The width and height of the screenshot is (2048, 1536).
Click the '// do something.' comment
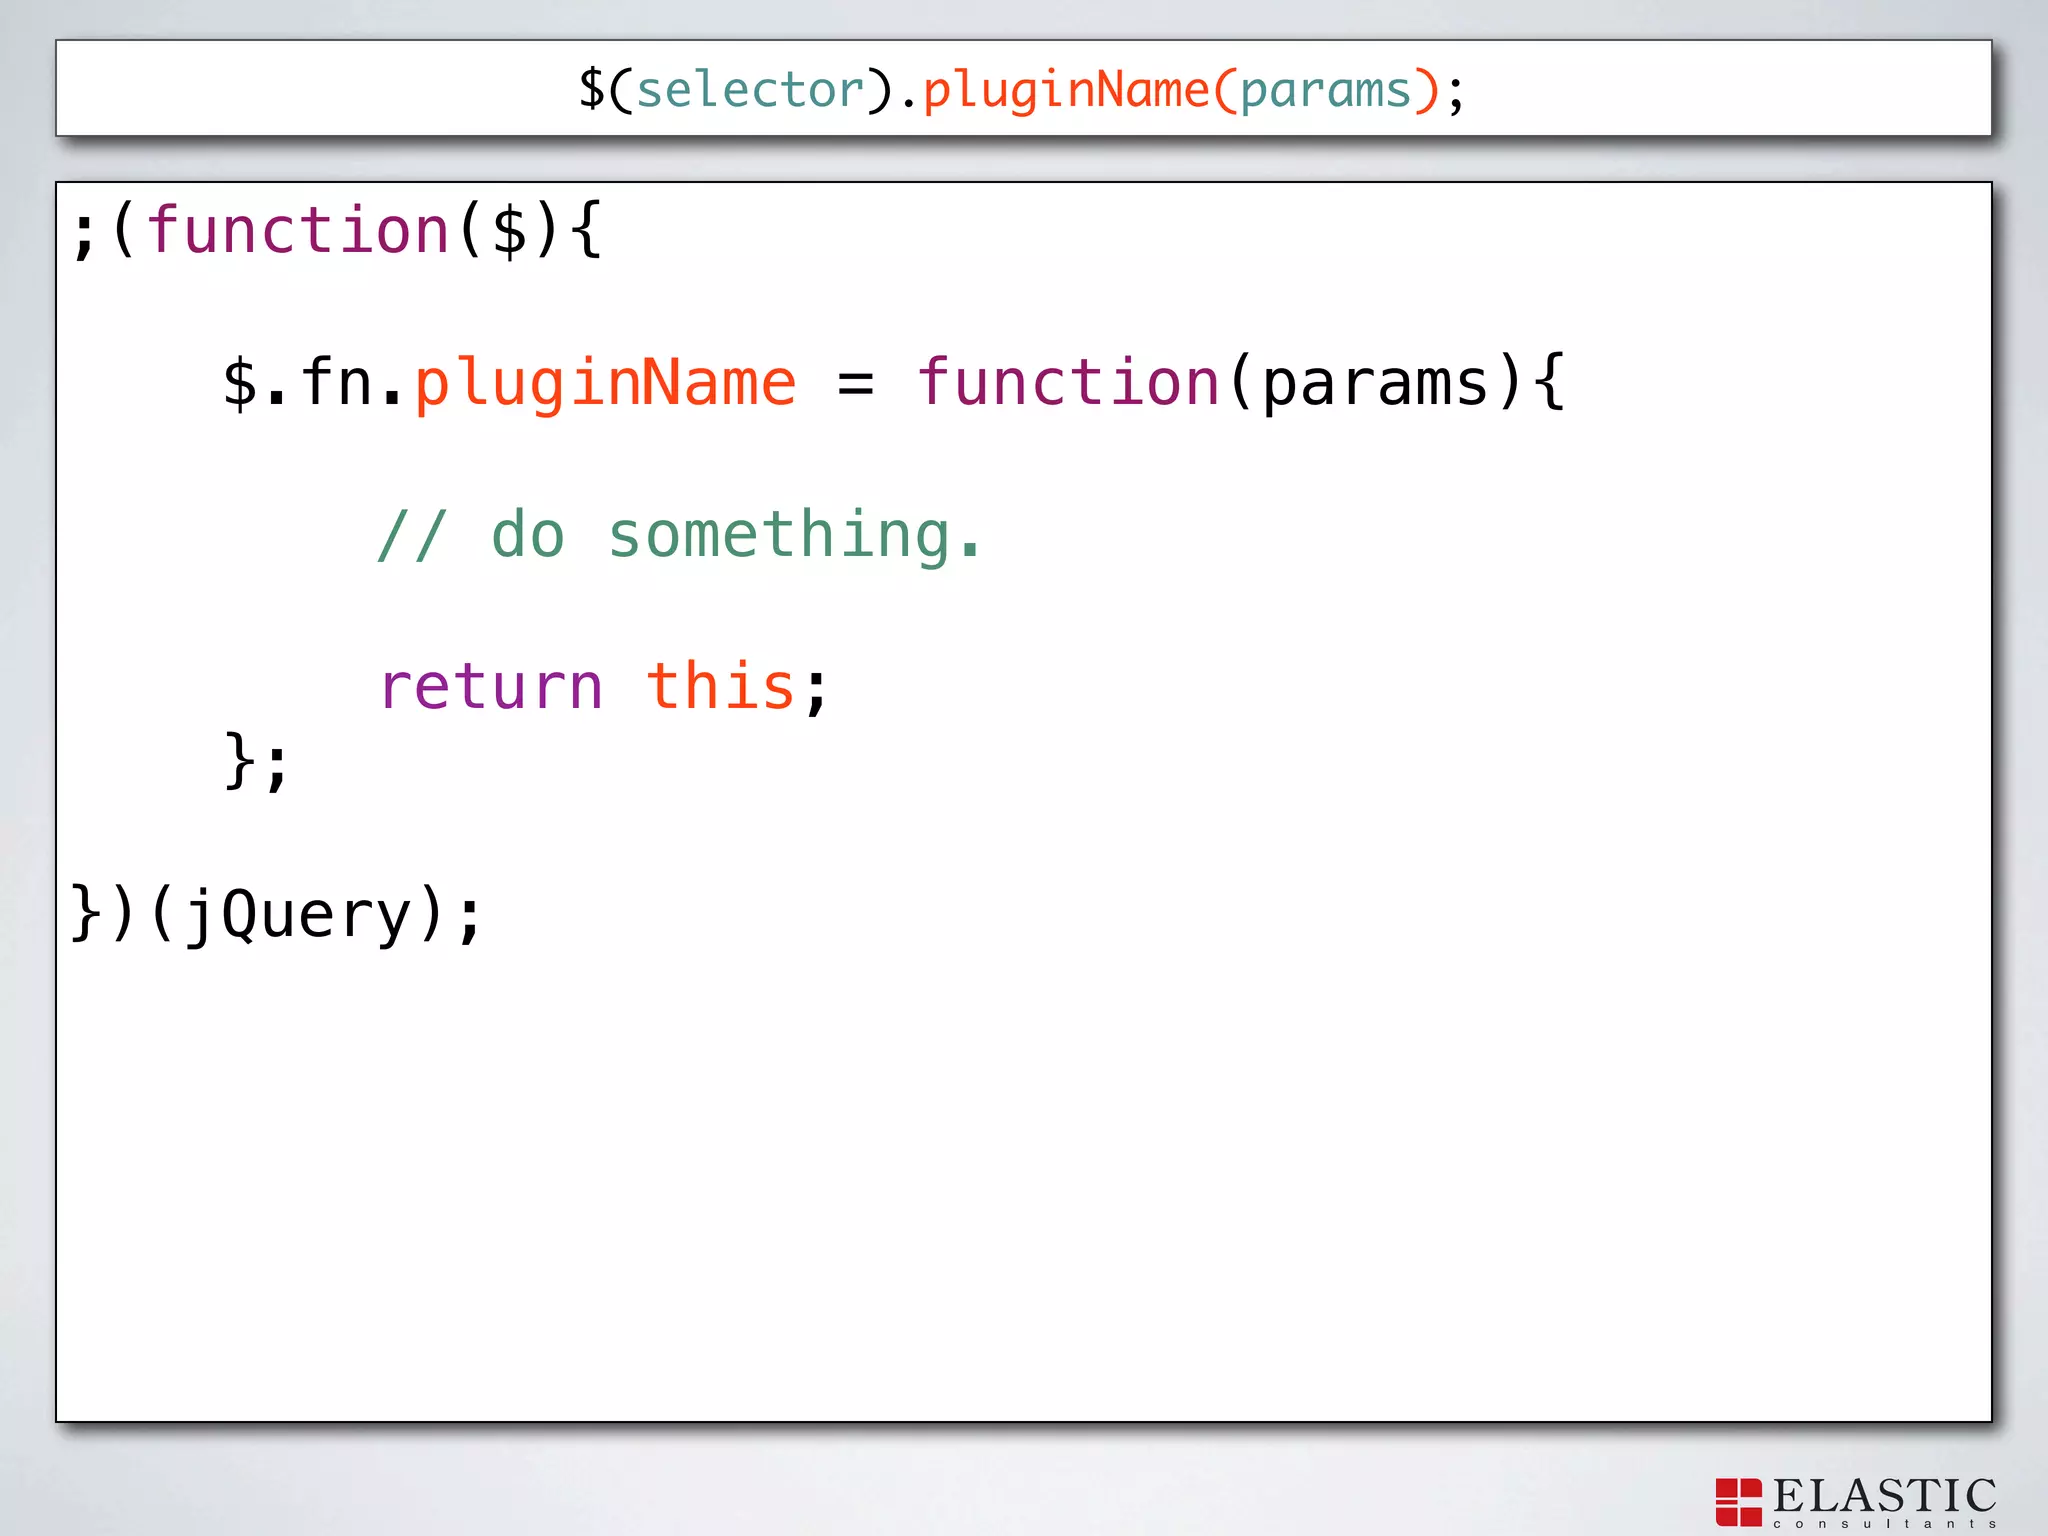[679, 535]
